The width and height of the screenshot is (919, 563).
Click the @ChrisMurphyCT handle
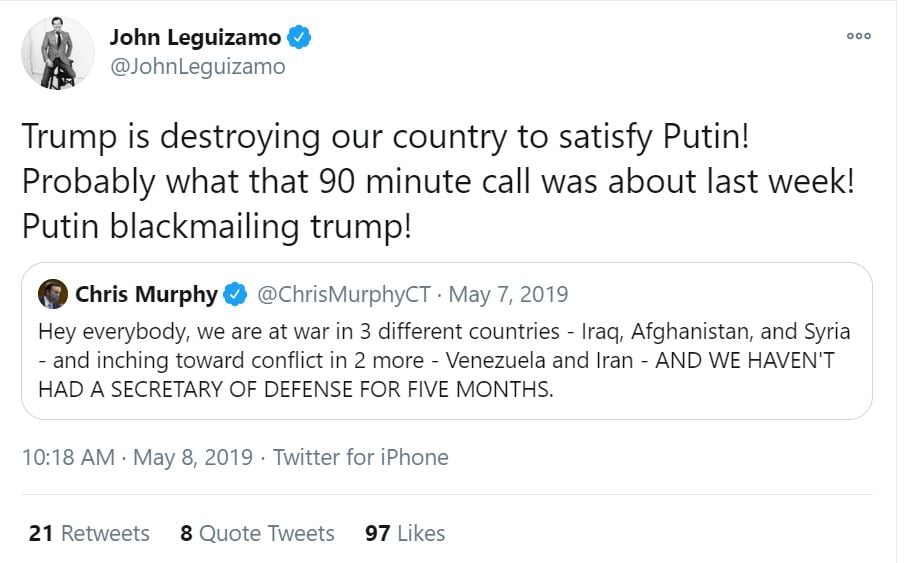(x=343, y=295)
